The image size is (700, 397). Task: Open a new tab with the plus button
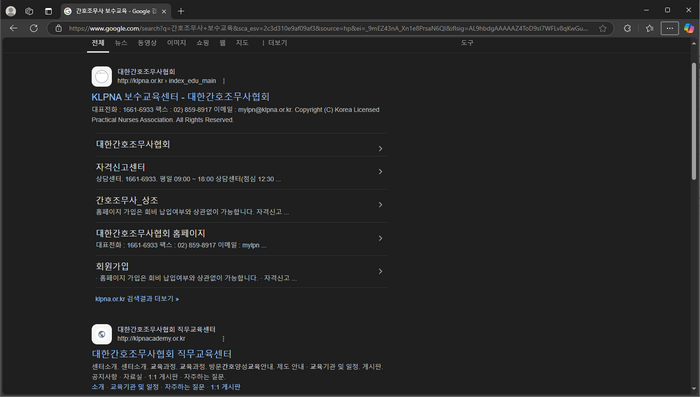pos(181,11)
